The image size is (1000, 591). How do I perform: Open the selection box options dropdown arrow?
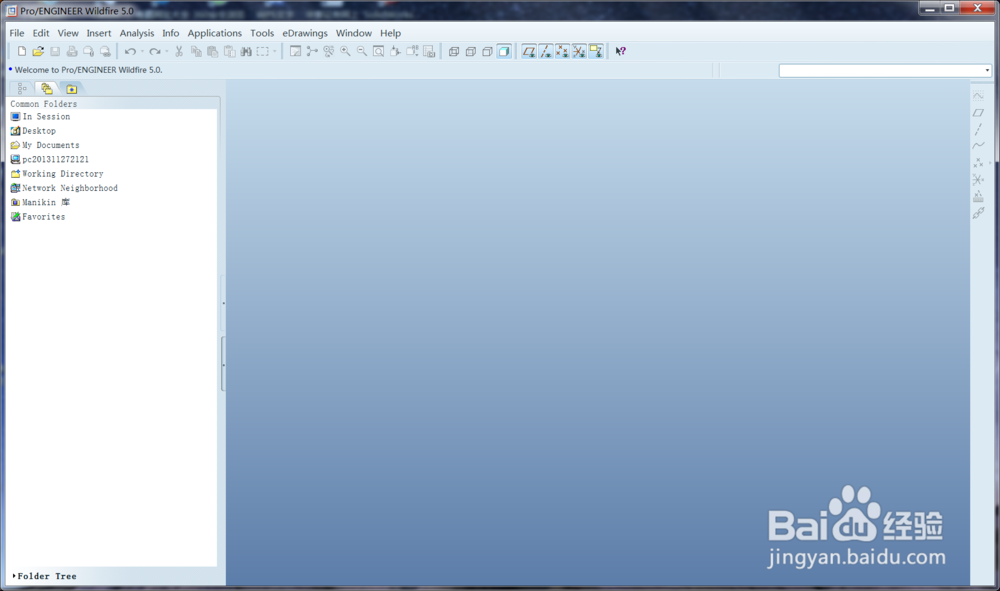click(275, 52)
